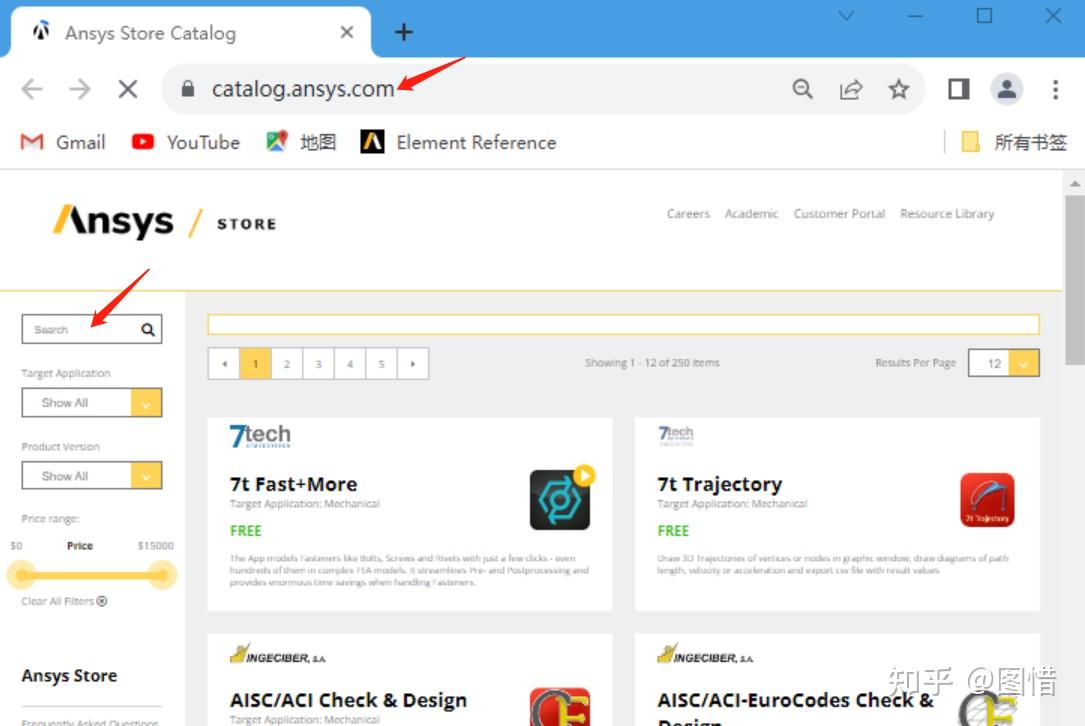Open the Careers link

coord(688,214)
